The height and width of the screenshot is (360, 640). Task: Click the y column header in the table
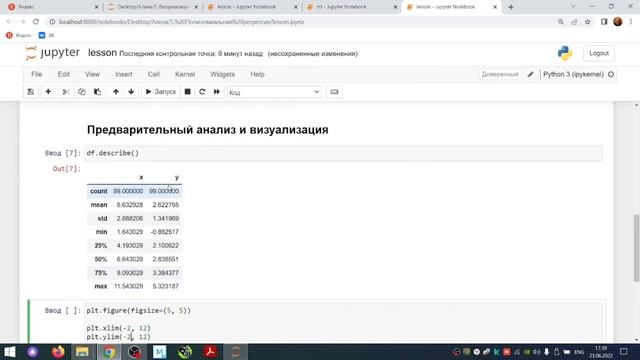click(x=177, y=178)
